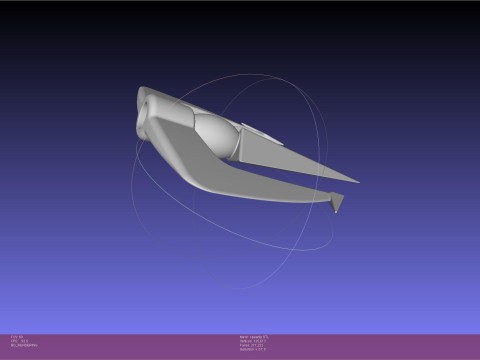Click the FPS readout in info bar
480x360 pixels.
pos(19,341)
